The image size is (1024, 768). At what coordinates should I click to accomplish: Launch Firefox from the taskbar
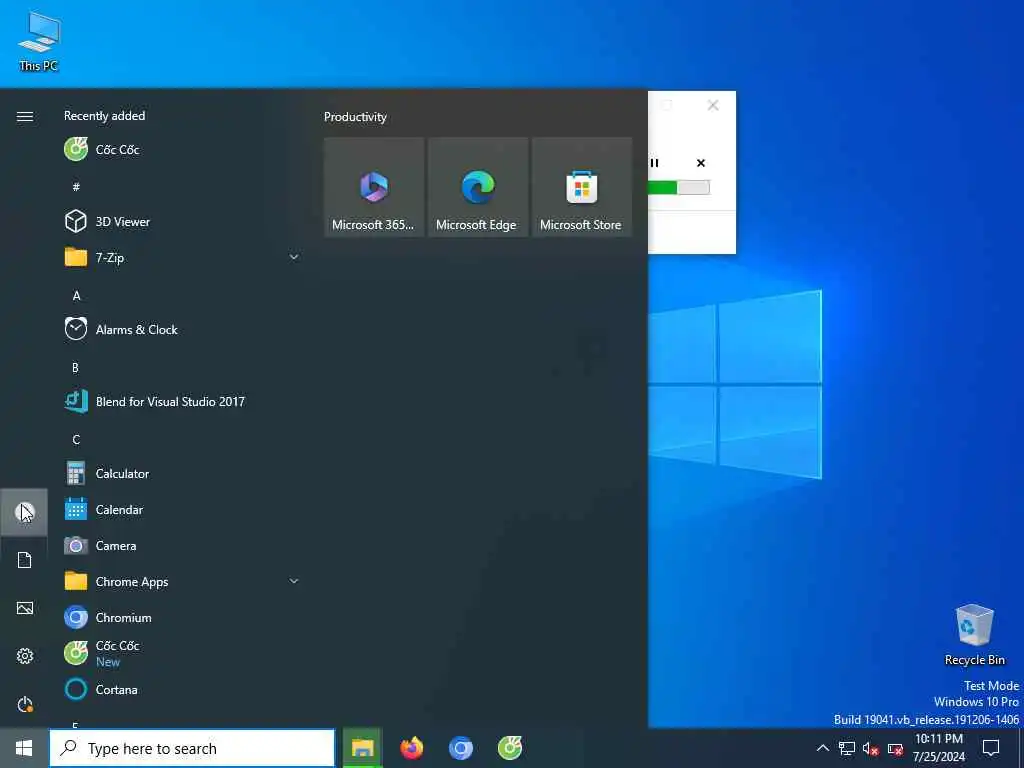click(x=411, y=748)
